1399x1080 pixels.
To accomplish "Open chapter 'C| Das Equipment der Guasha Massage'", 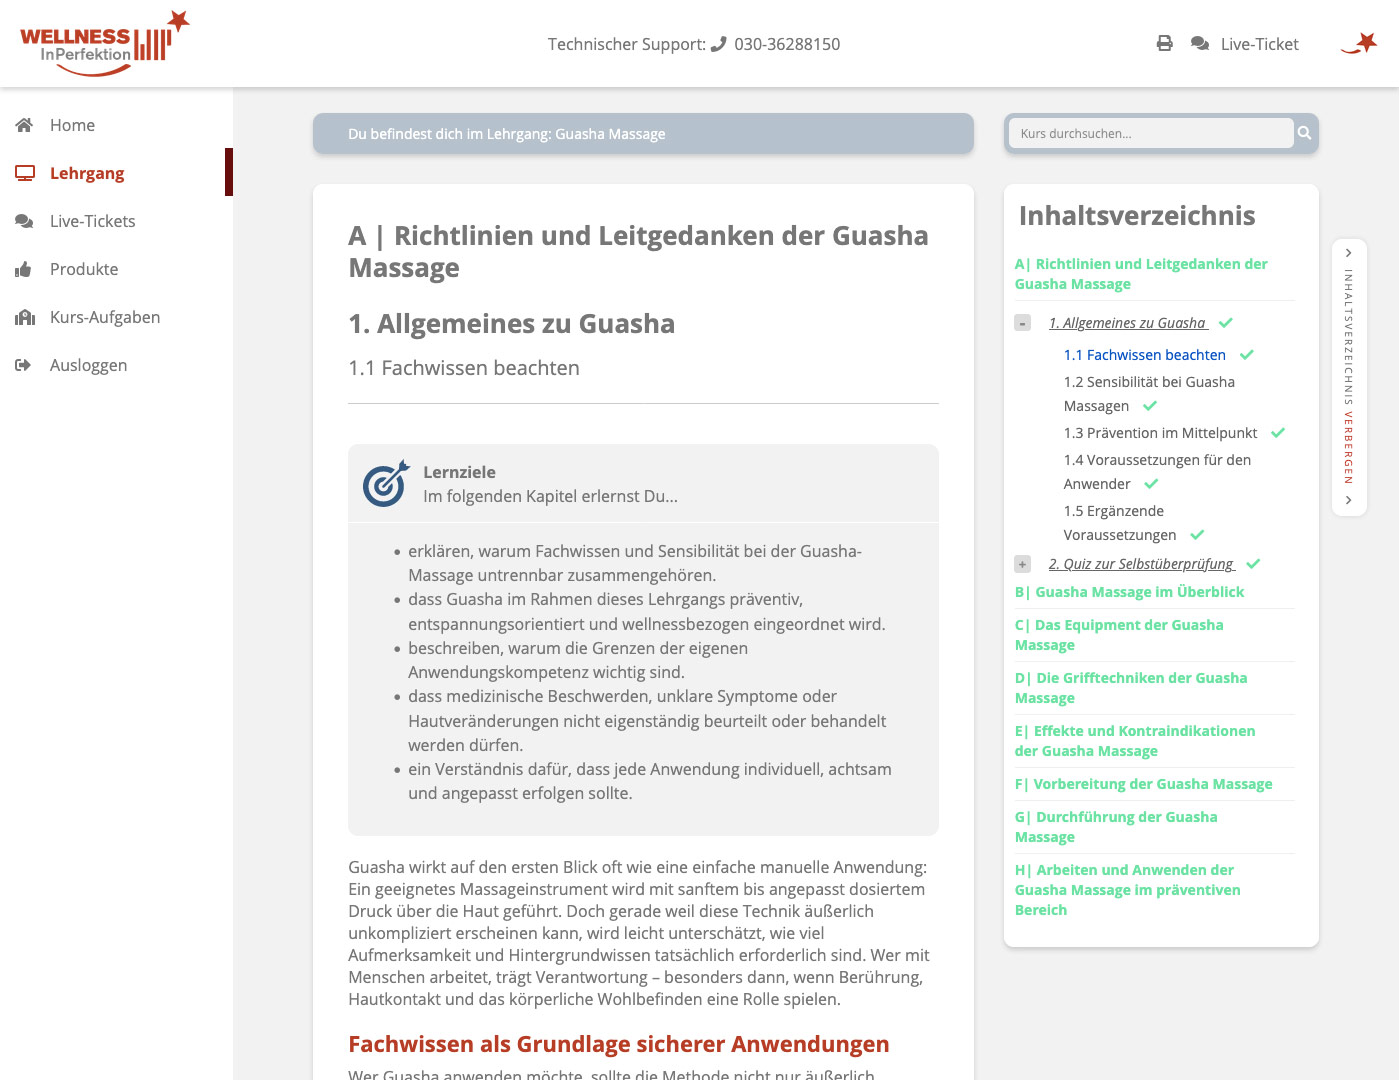I will coord(1119,635).
